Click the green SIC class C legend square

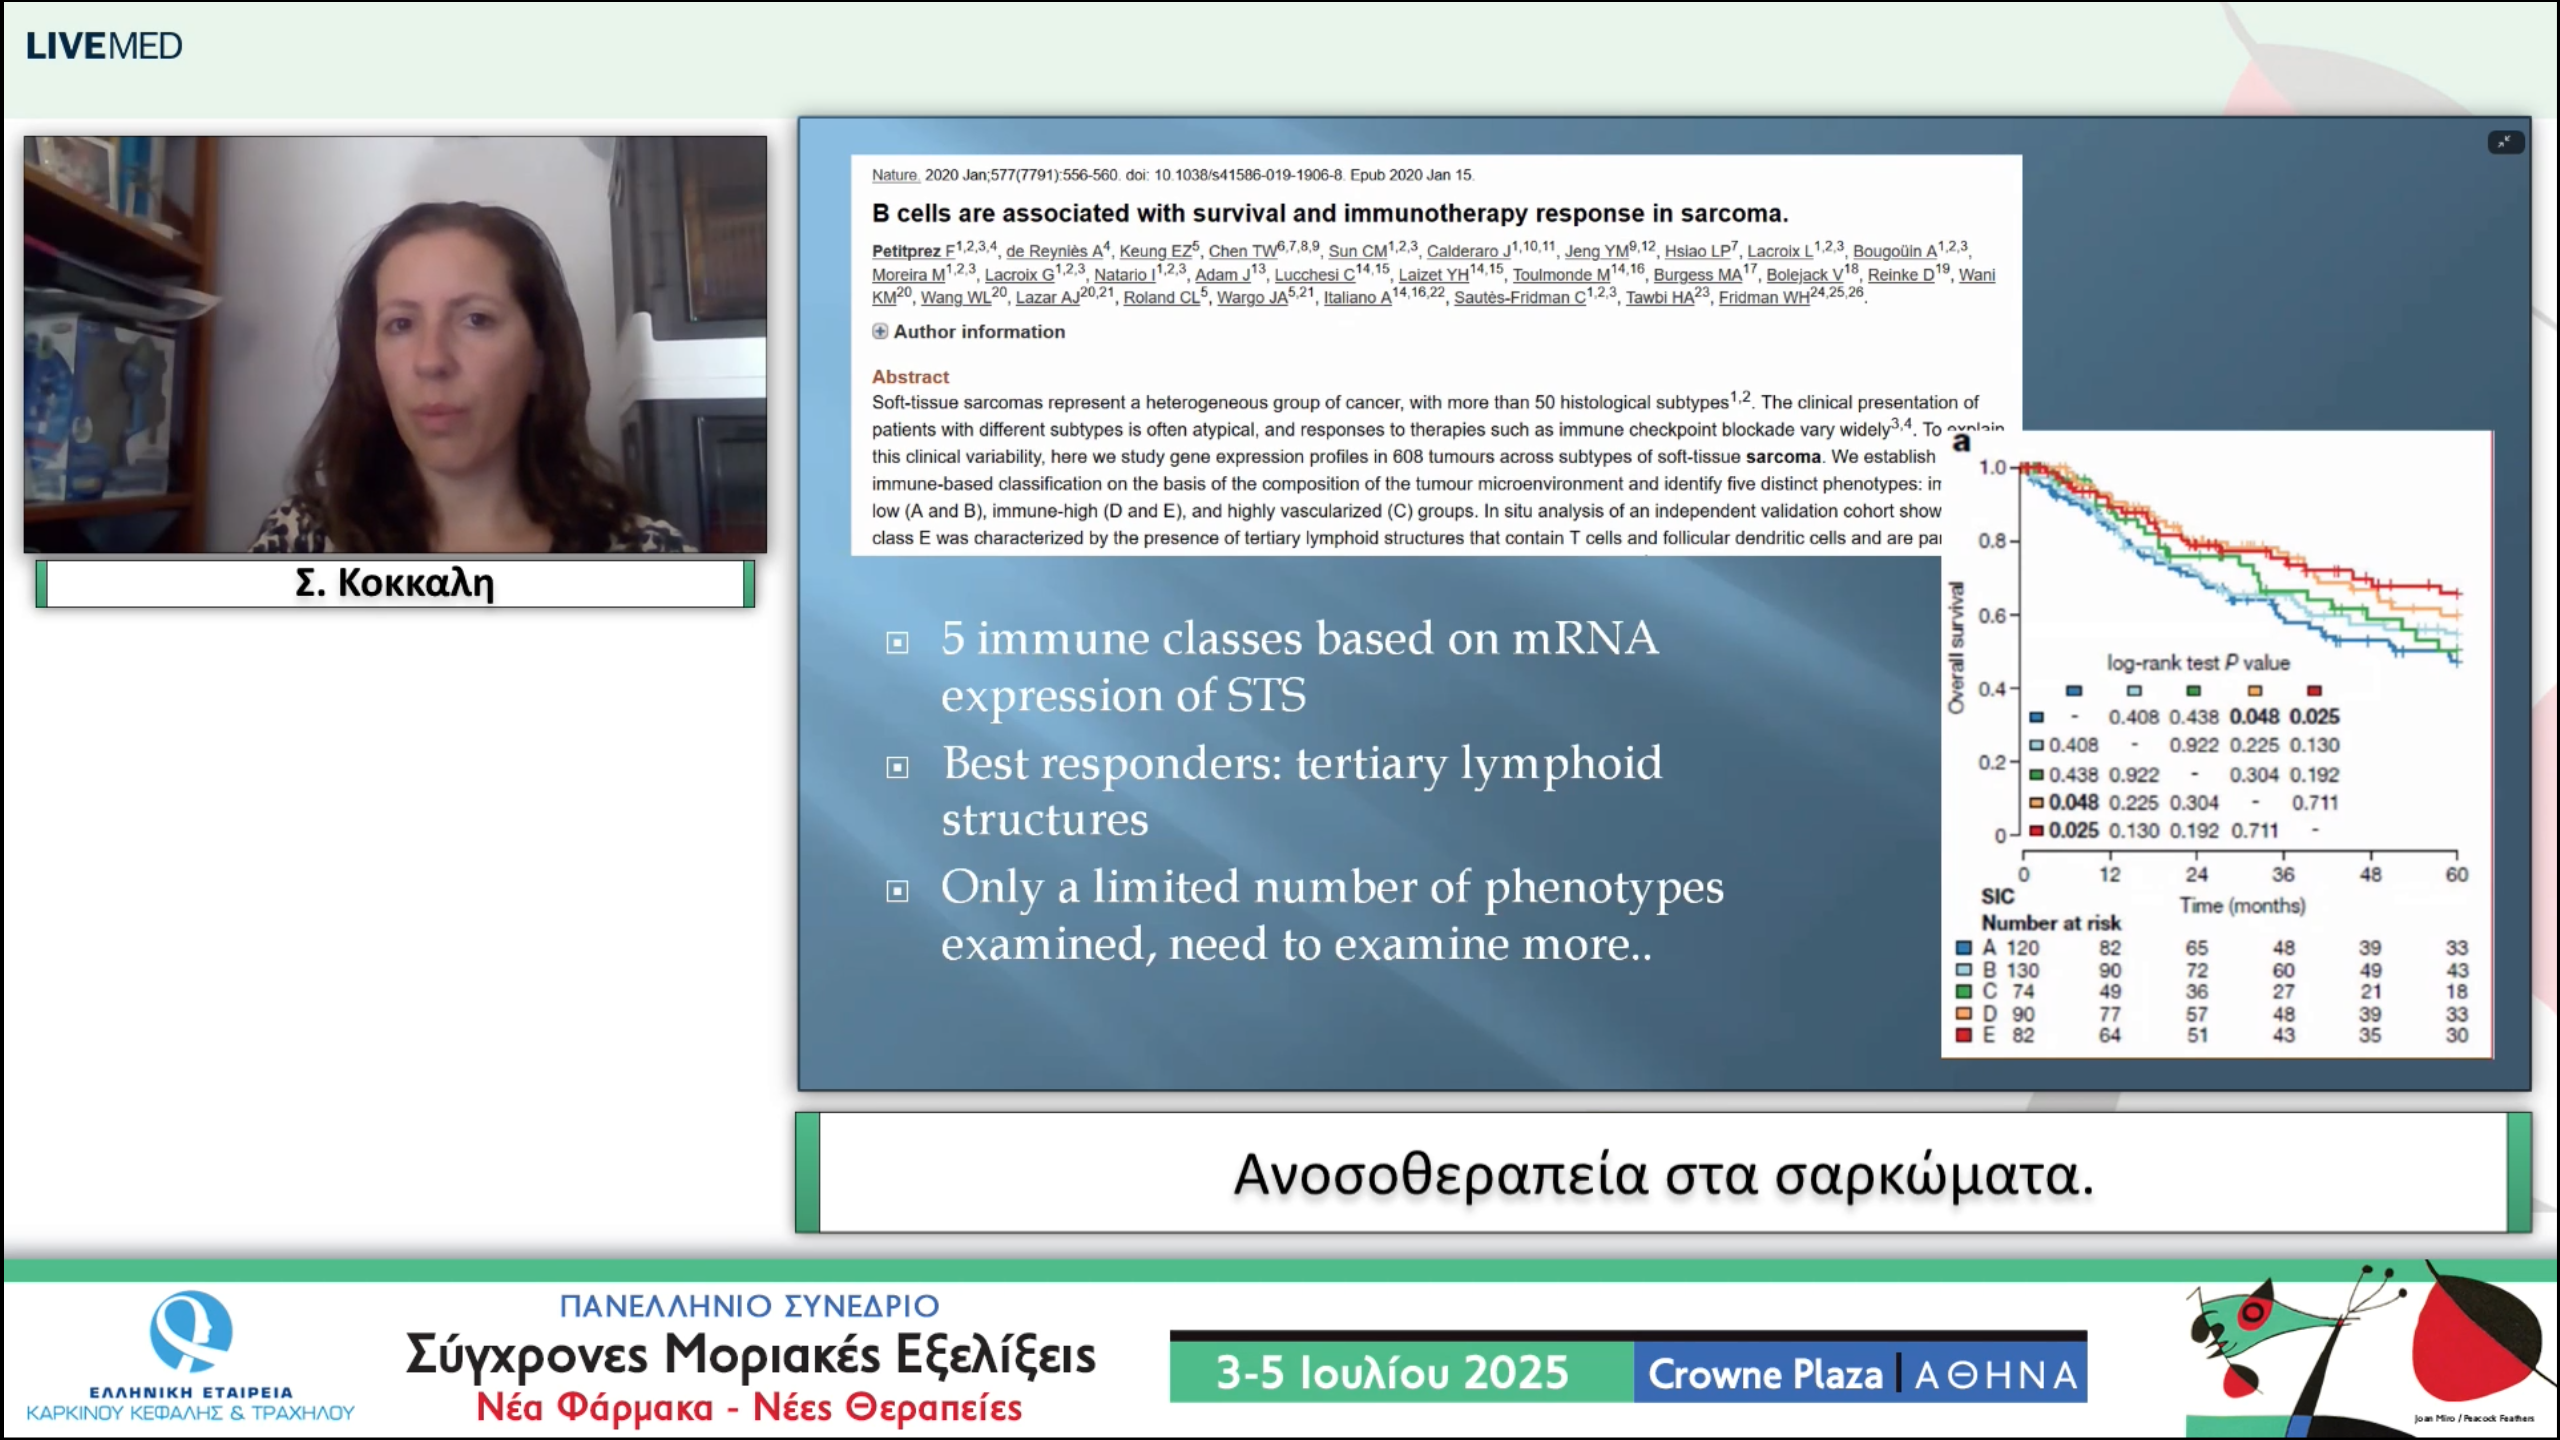1963,992
